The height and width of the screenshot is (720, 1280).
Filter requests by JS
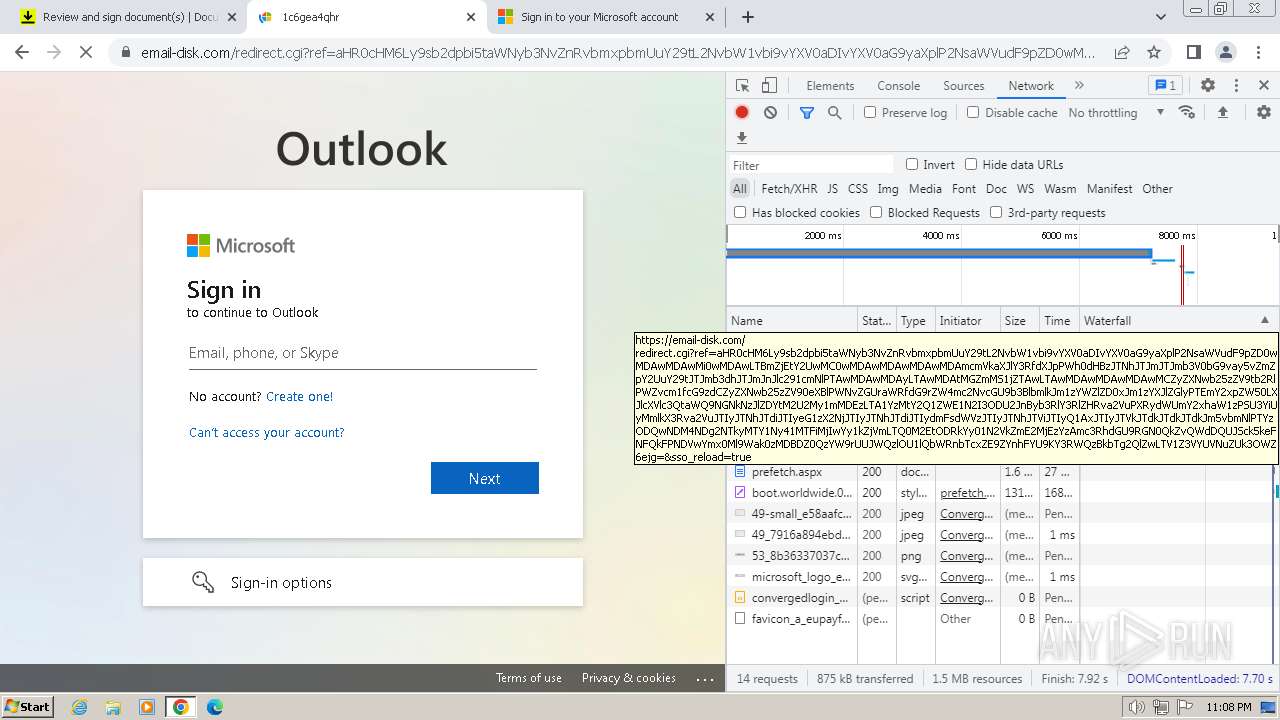point(832,188)
